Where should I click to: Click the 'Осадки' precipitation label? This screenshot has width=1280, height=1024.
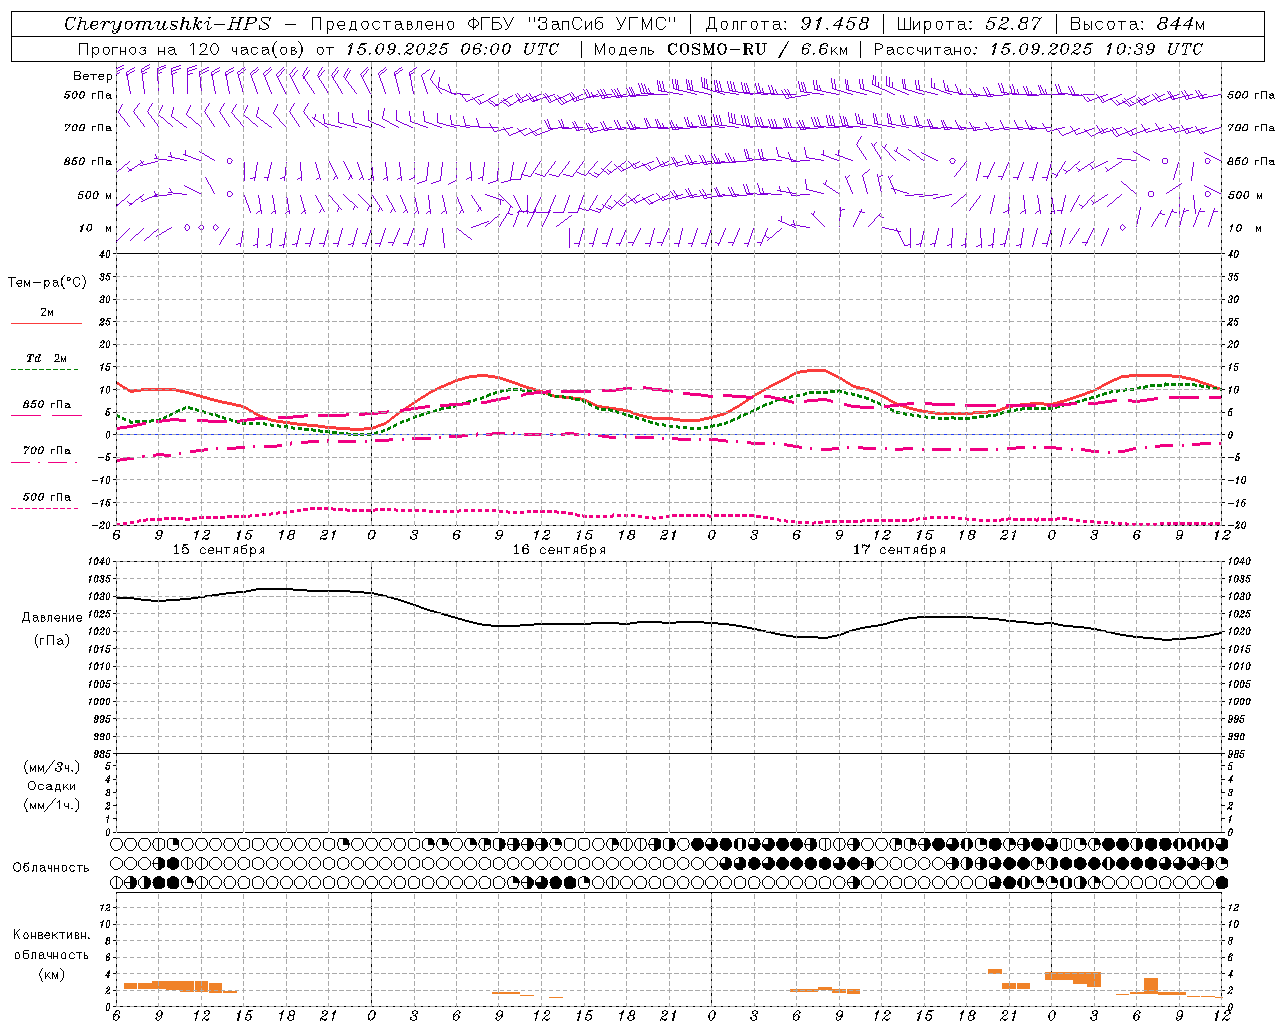point(52,786)
